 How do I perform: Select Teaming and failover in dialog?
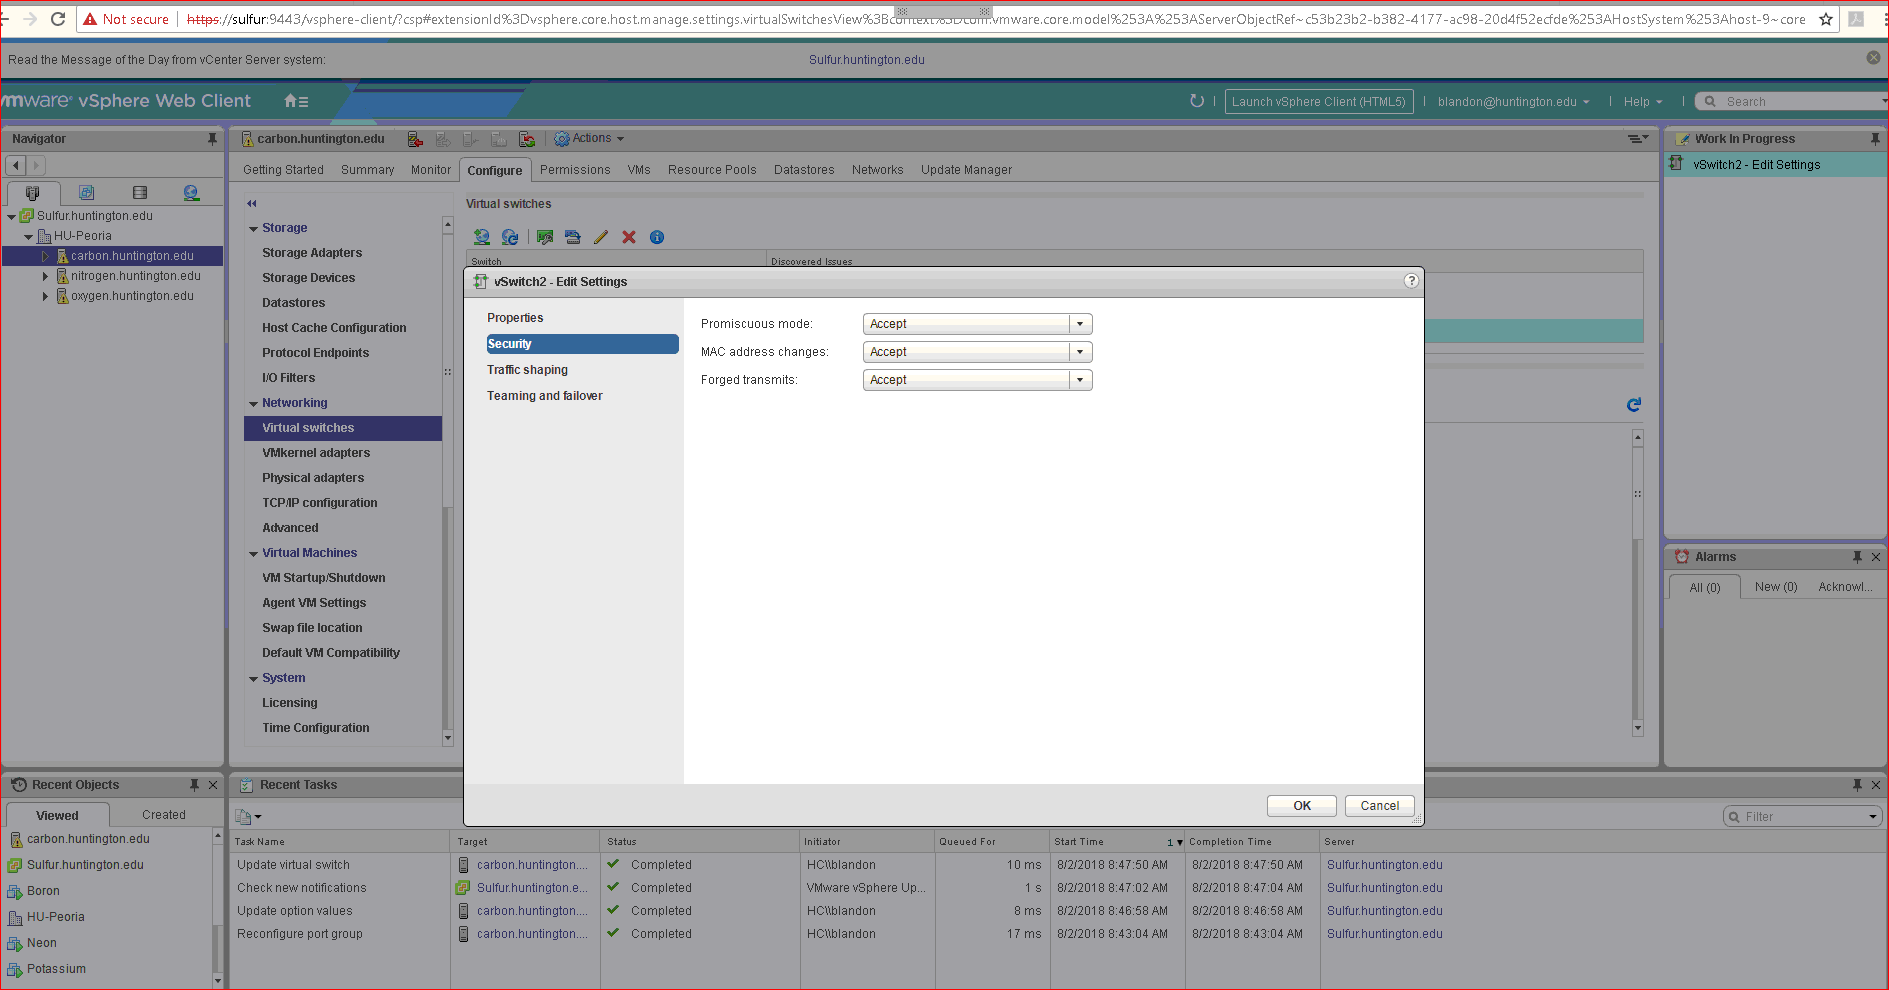544,396
